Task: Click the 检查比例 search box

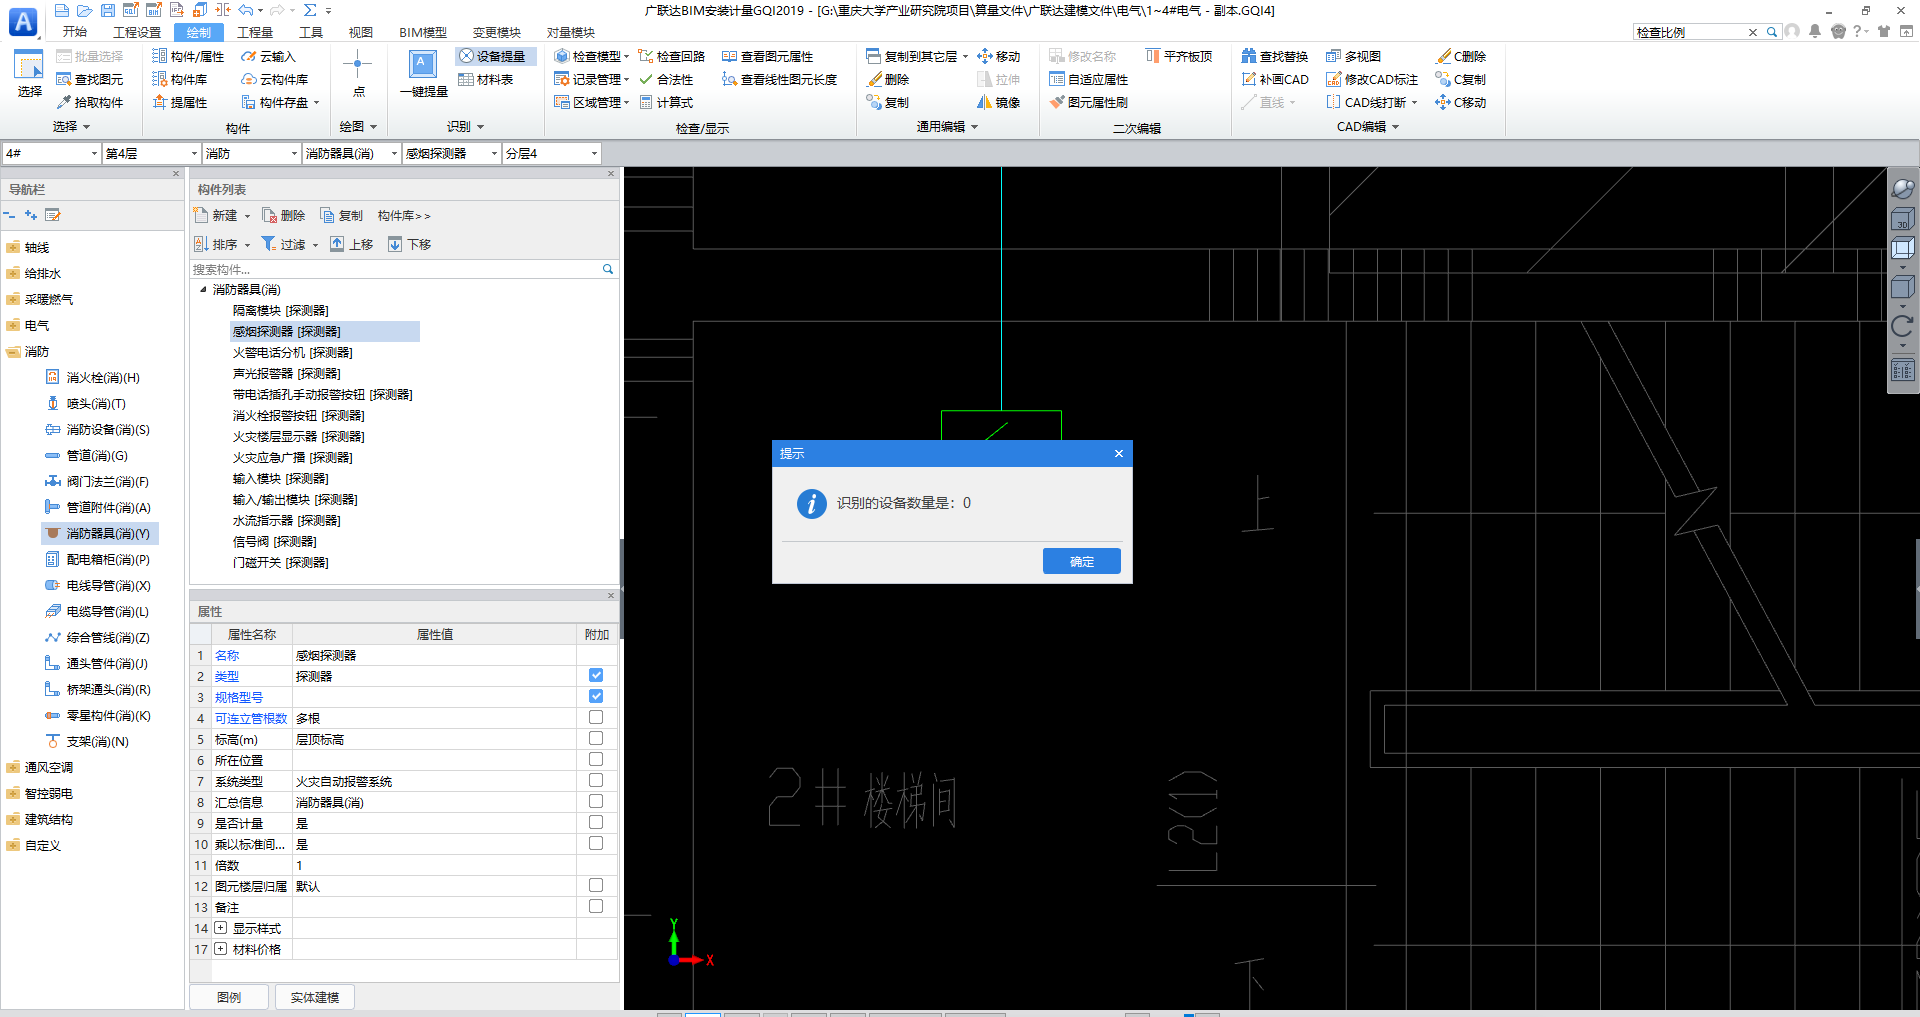Action: point(1691,32)
